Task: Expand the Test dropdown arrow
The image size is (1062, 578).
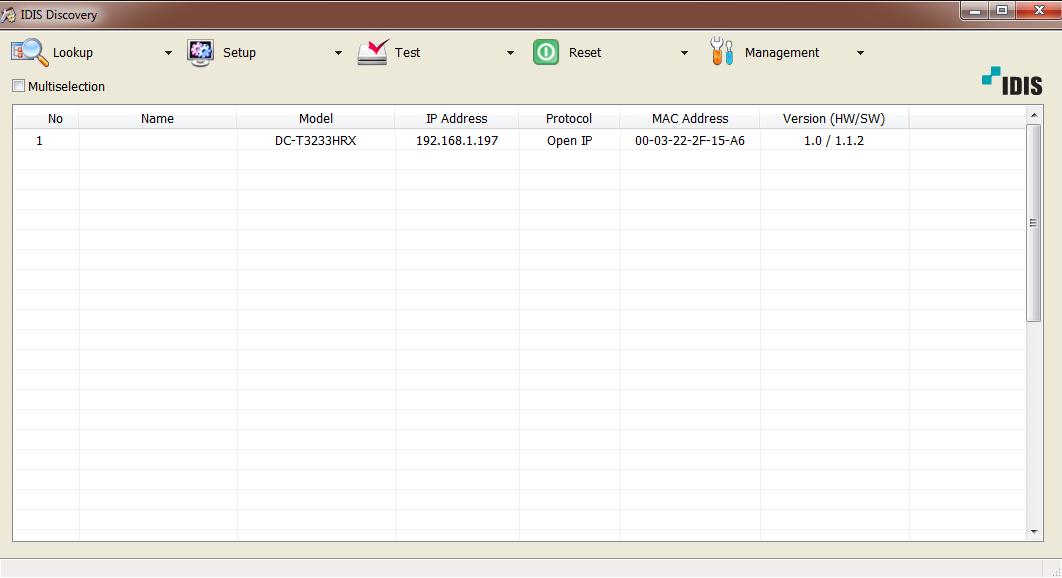Action: (x=510, y=53)
